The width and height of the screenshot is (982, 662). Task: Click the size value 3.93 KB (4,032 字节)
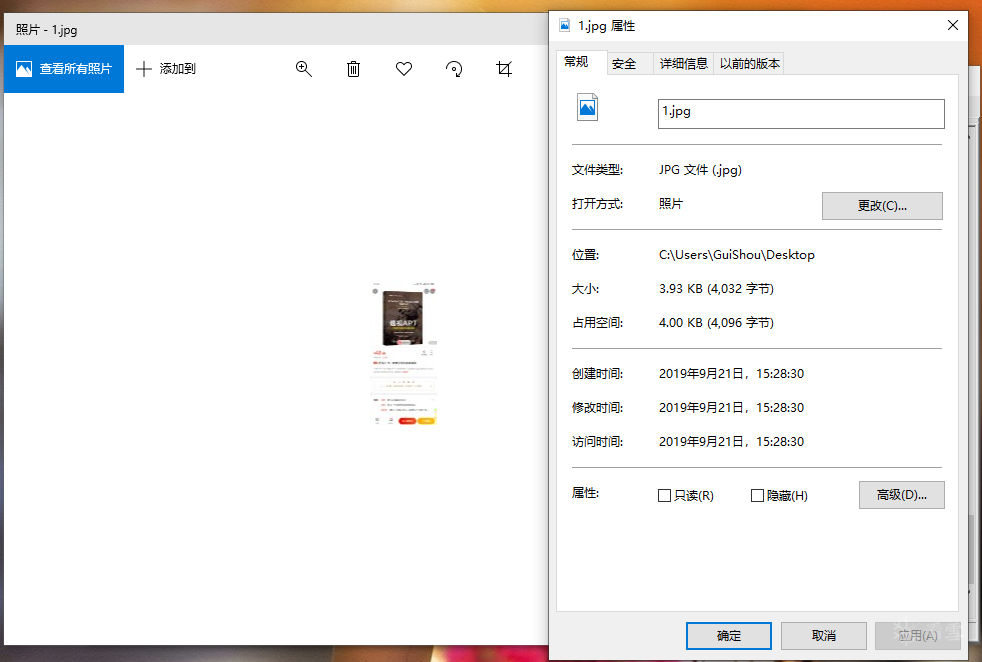point(716,289)
